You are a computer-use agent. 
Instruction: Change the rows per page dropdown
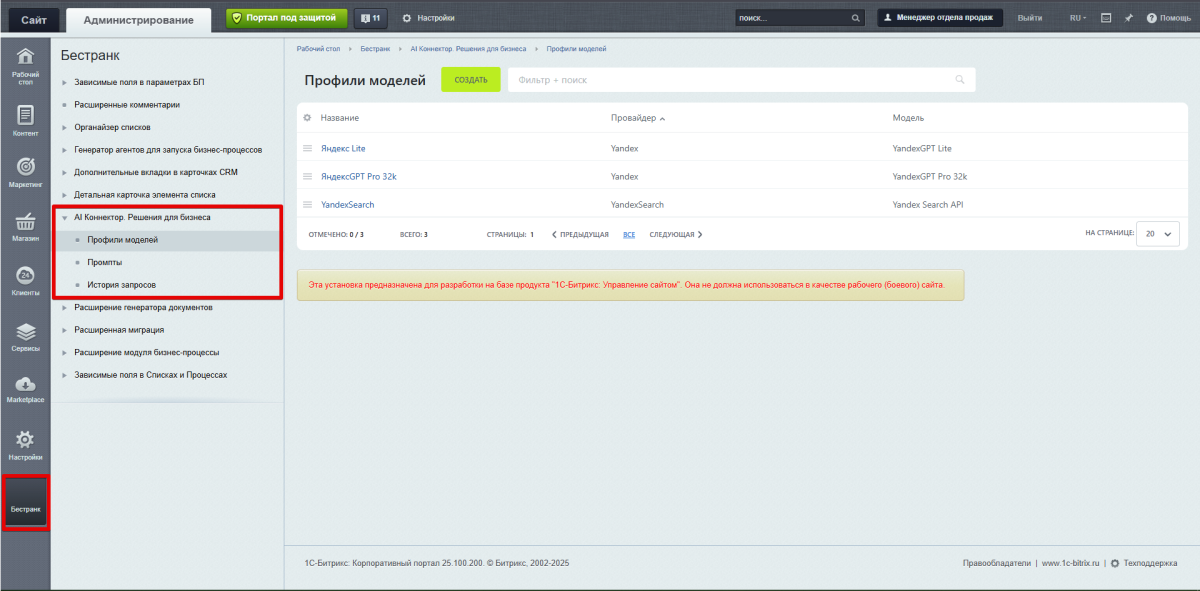coord(1158,233)
